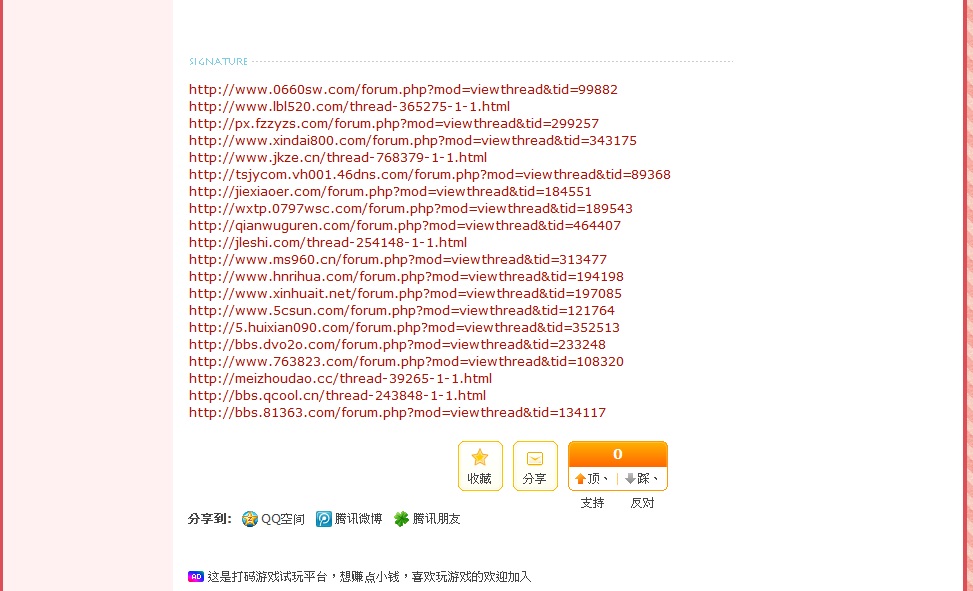Follow the tsjycom.vh001.46dns.com link
The height and width of the screenshot is (591, 973).
pos(429,175)
